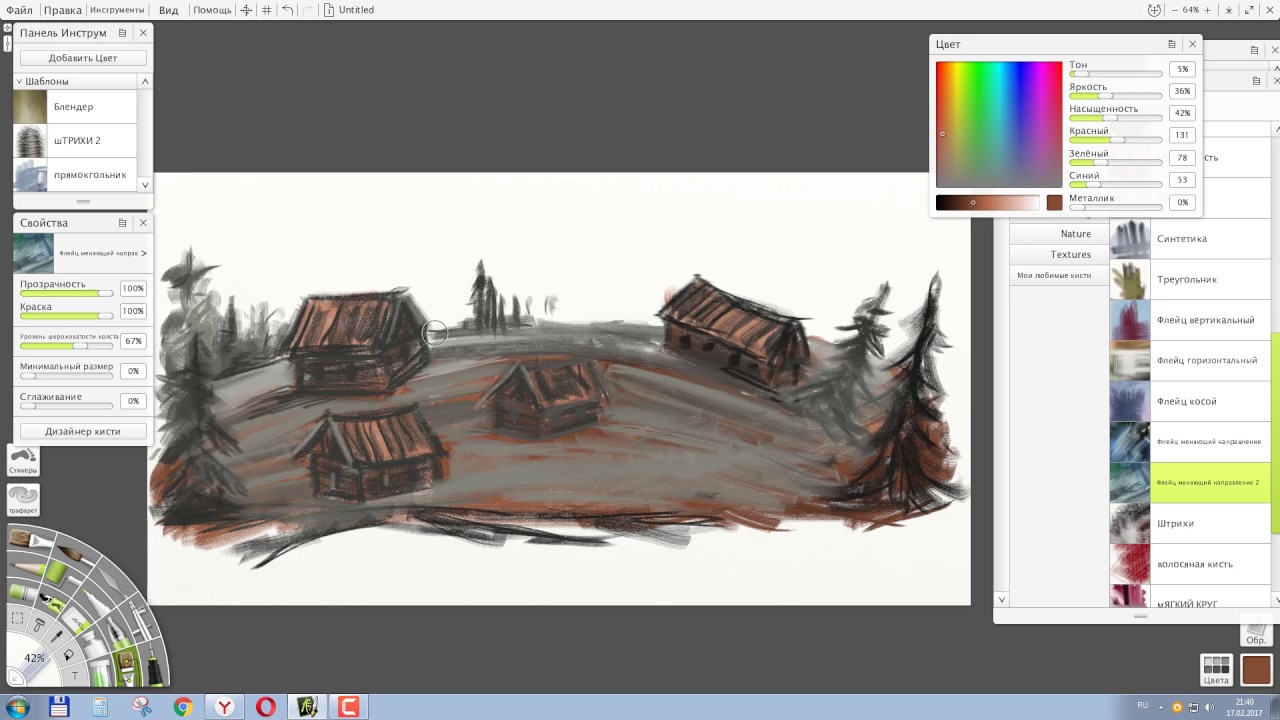Open the brush preset selector in Свойства
This screenshot has width=1280, height=720.
coord(83,253)
